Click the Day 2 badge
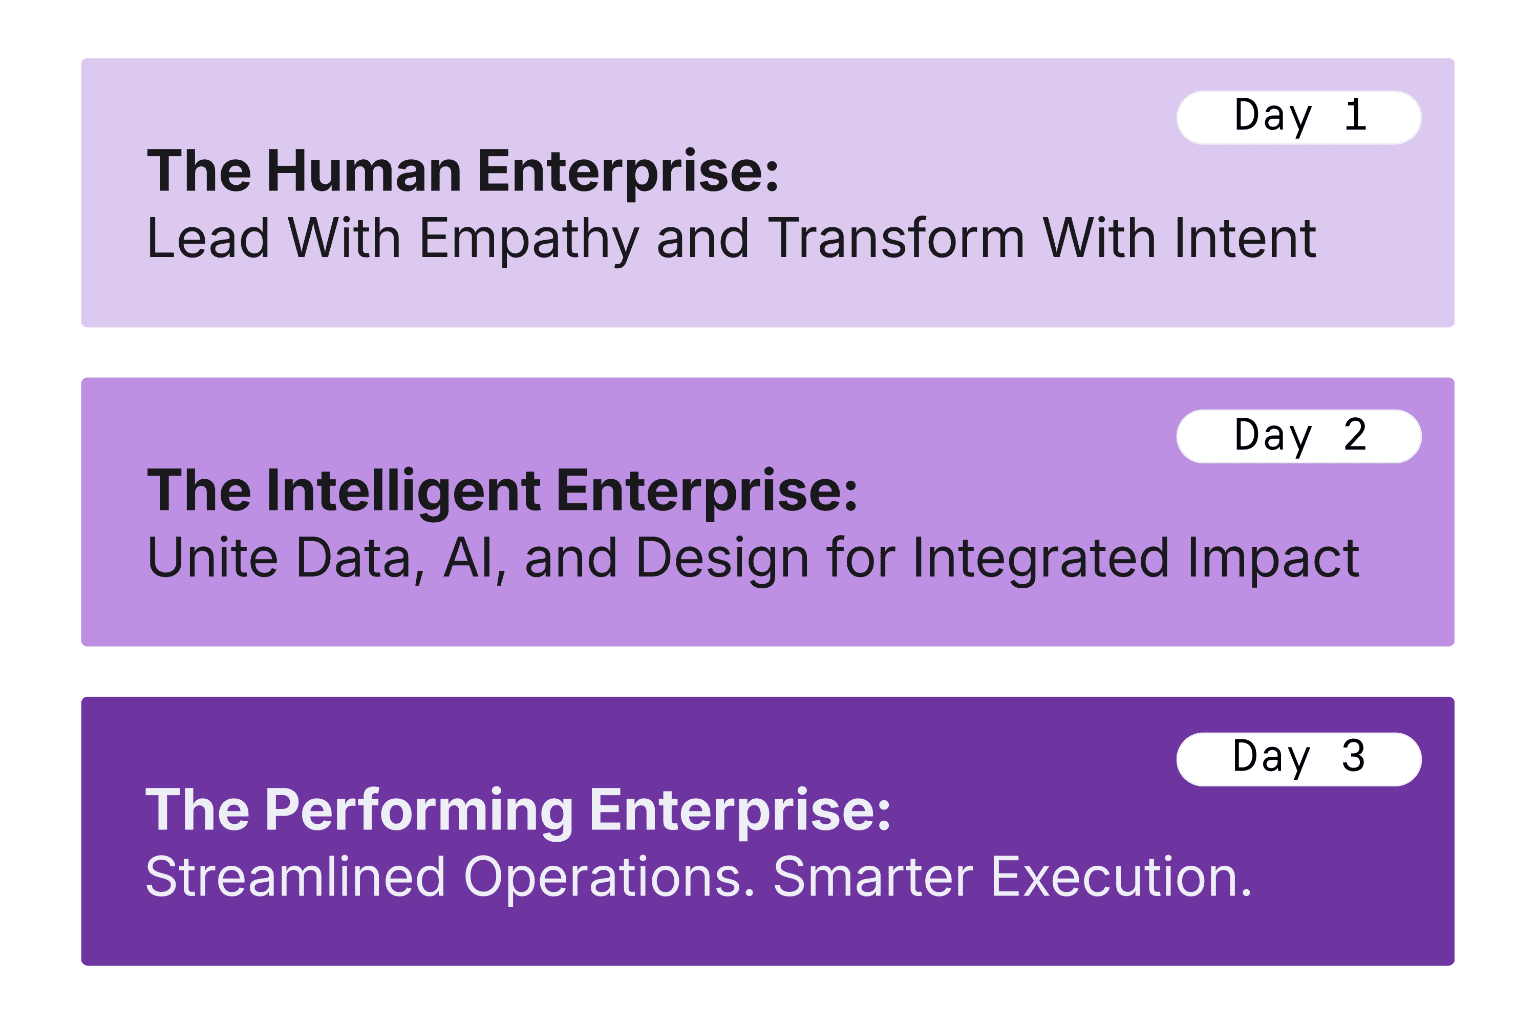Screen dimensions: 1536x1024 1298,436
